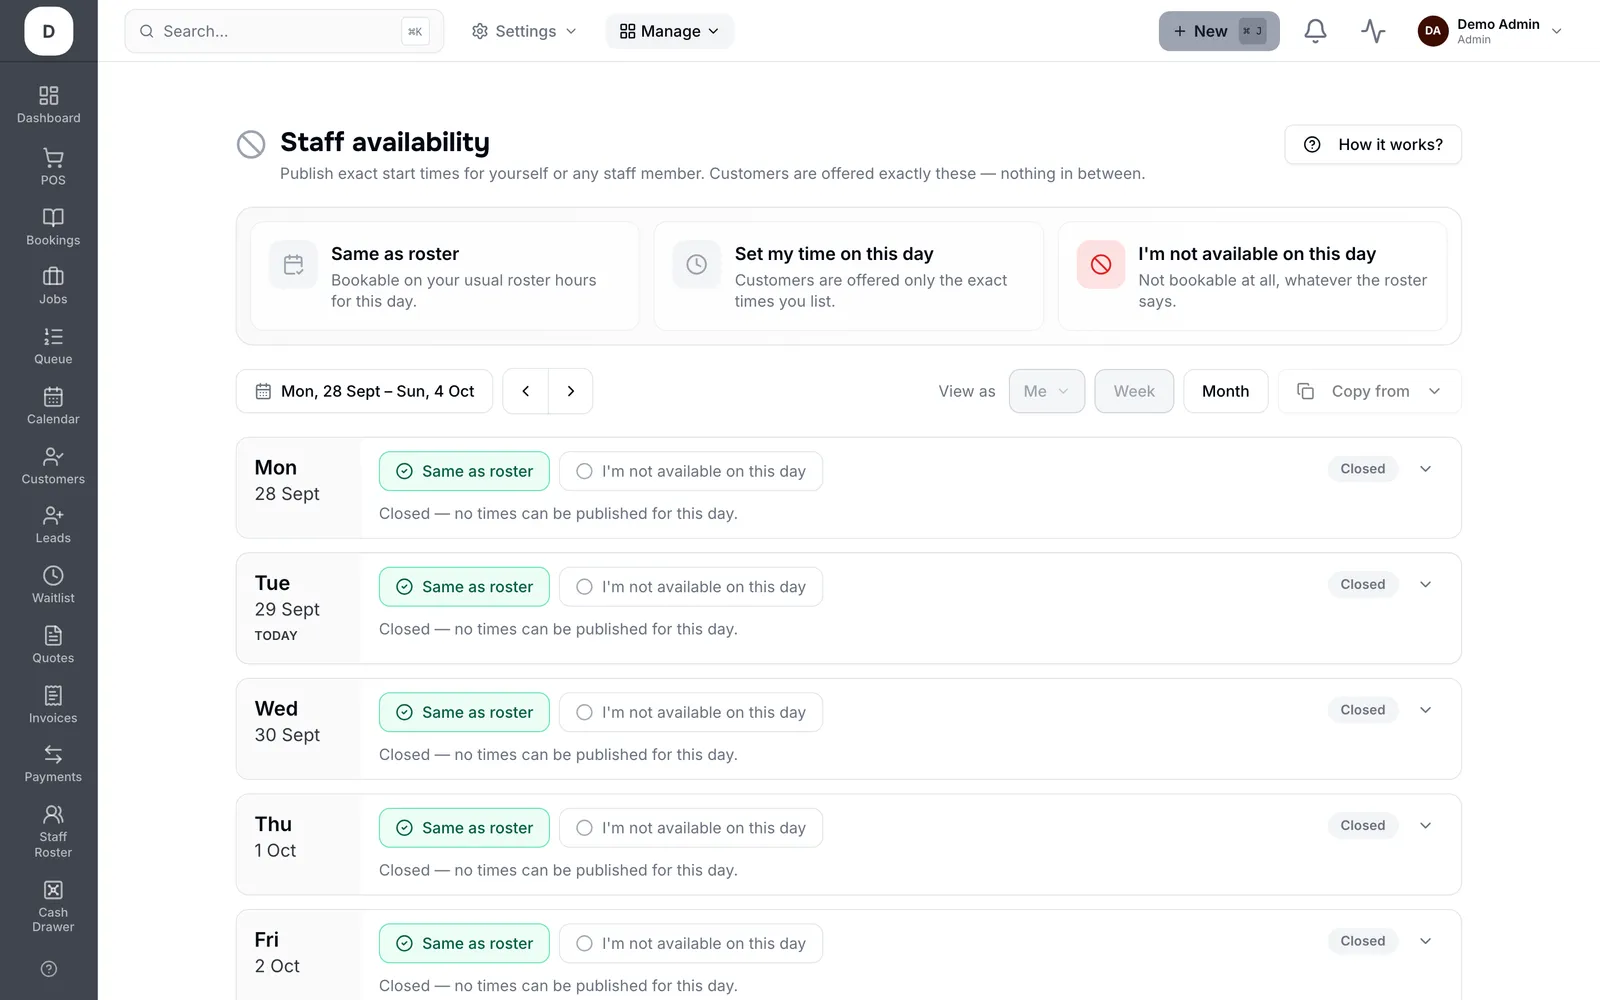Go to Bookings in sidebar
1600x1000 pixels.
tap(53, 226)
